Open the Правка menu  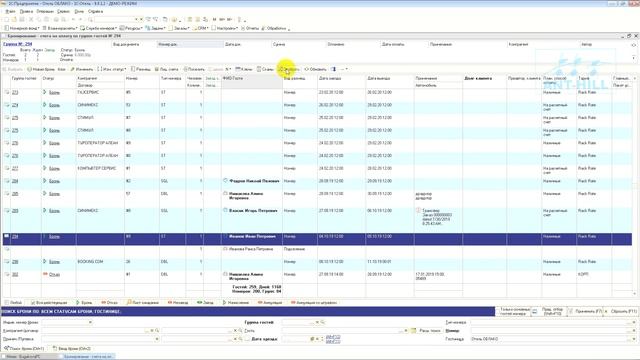26,11
